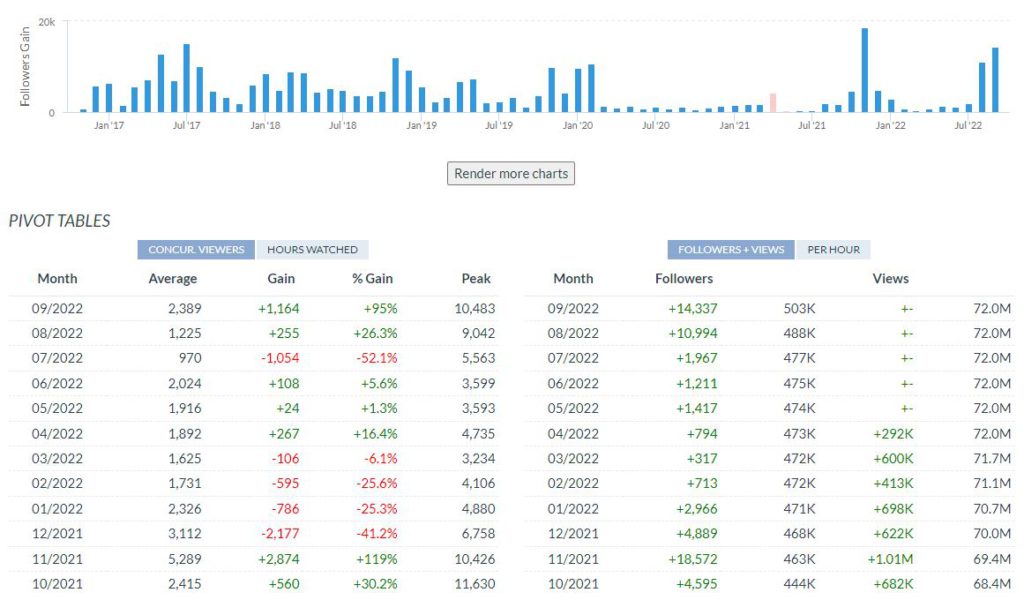Click the Views column header

890,279
